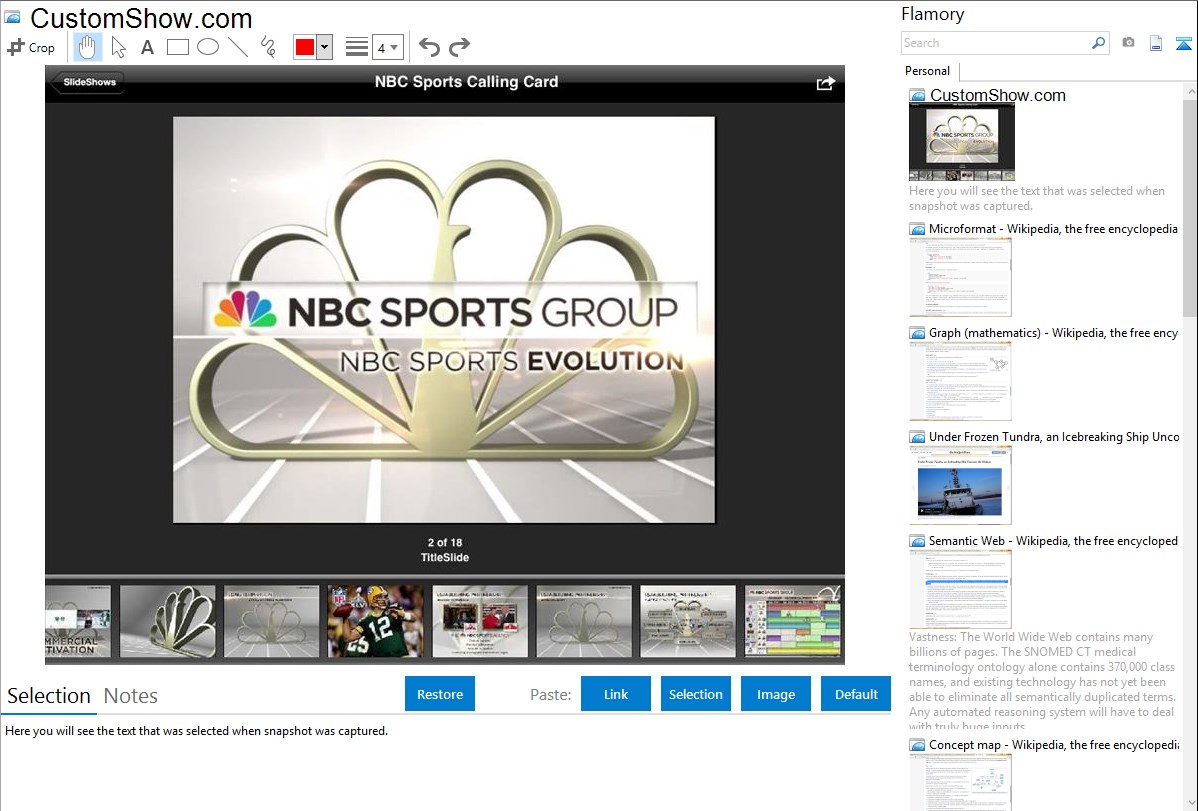Undo the last annotation

pos(429,47)
